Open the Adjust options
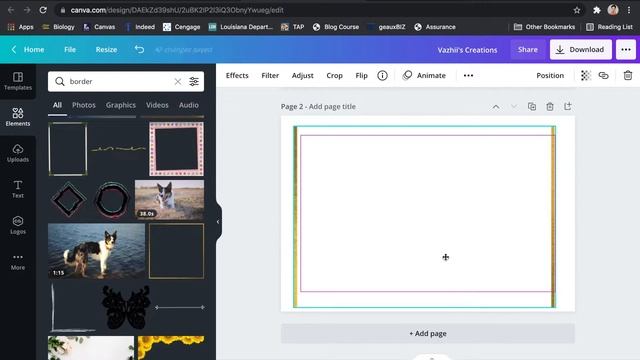640x360 pixels. [302, 76]
